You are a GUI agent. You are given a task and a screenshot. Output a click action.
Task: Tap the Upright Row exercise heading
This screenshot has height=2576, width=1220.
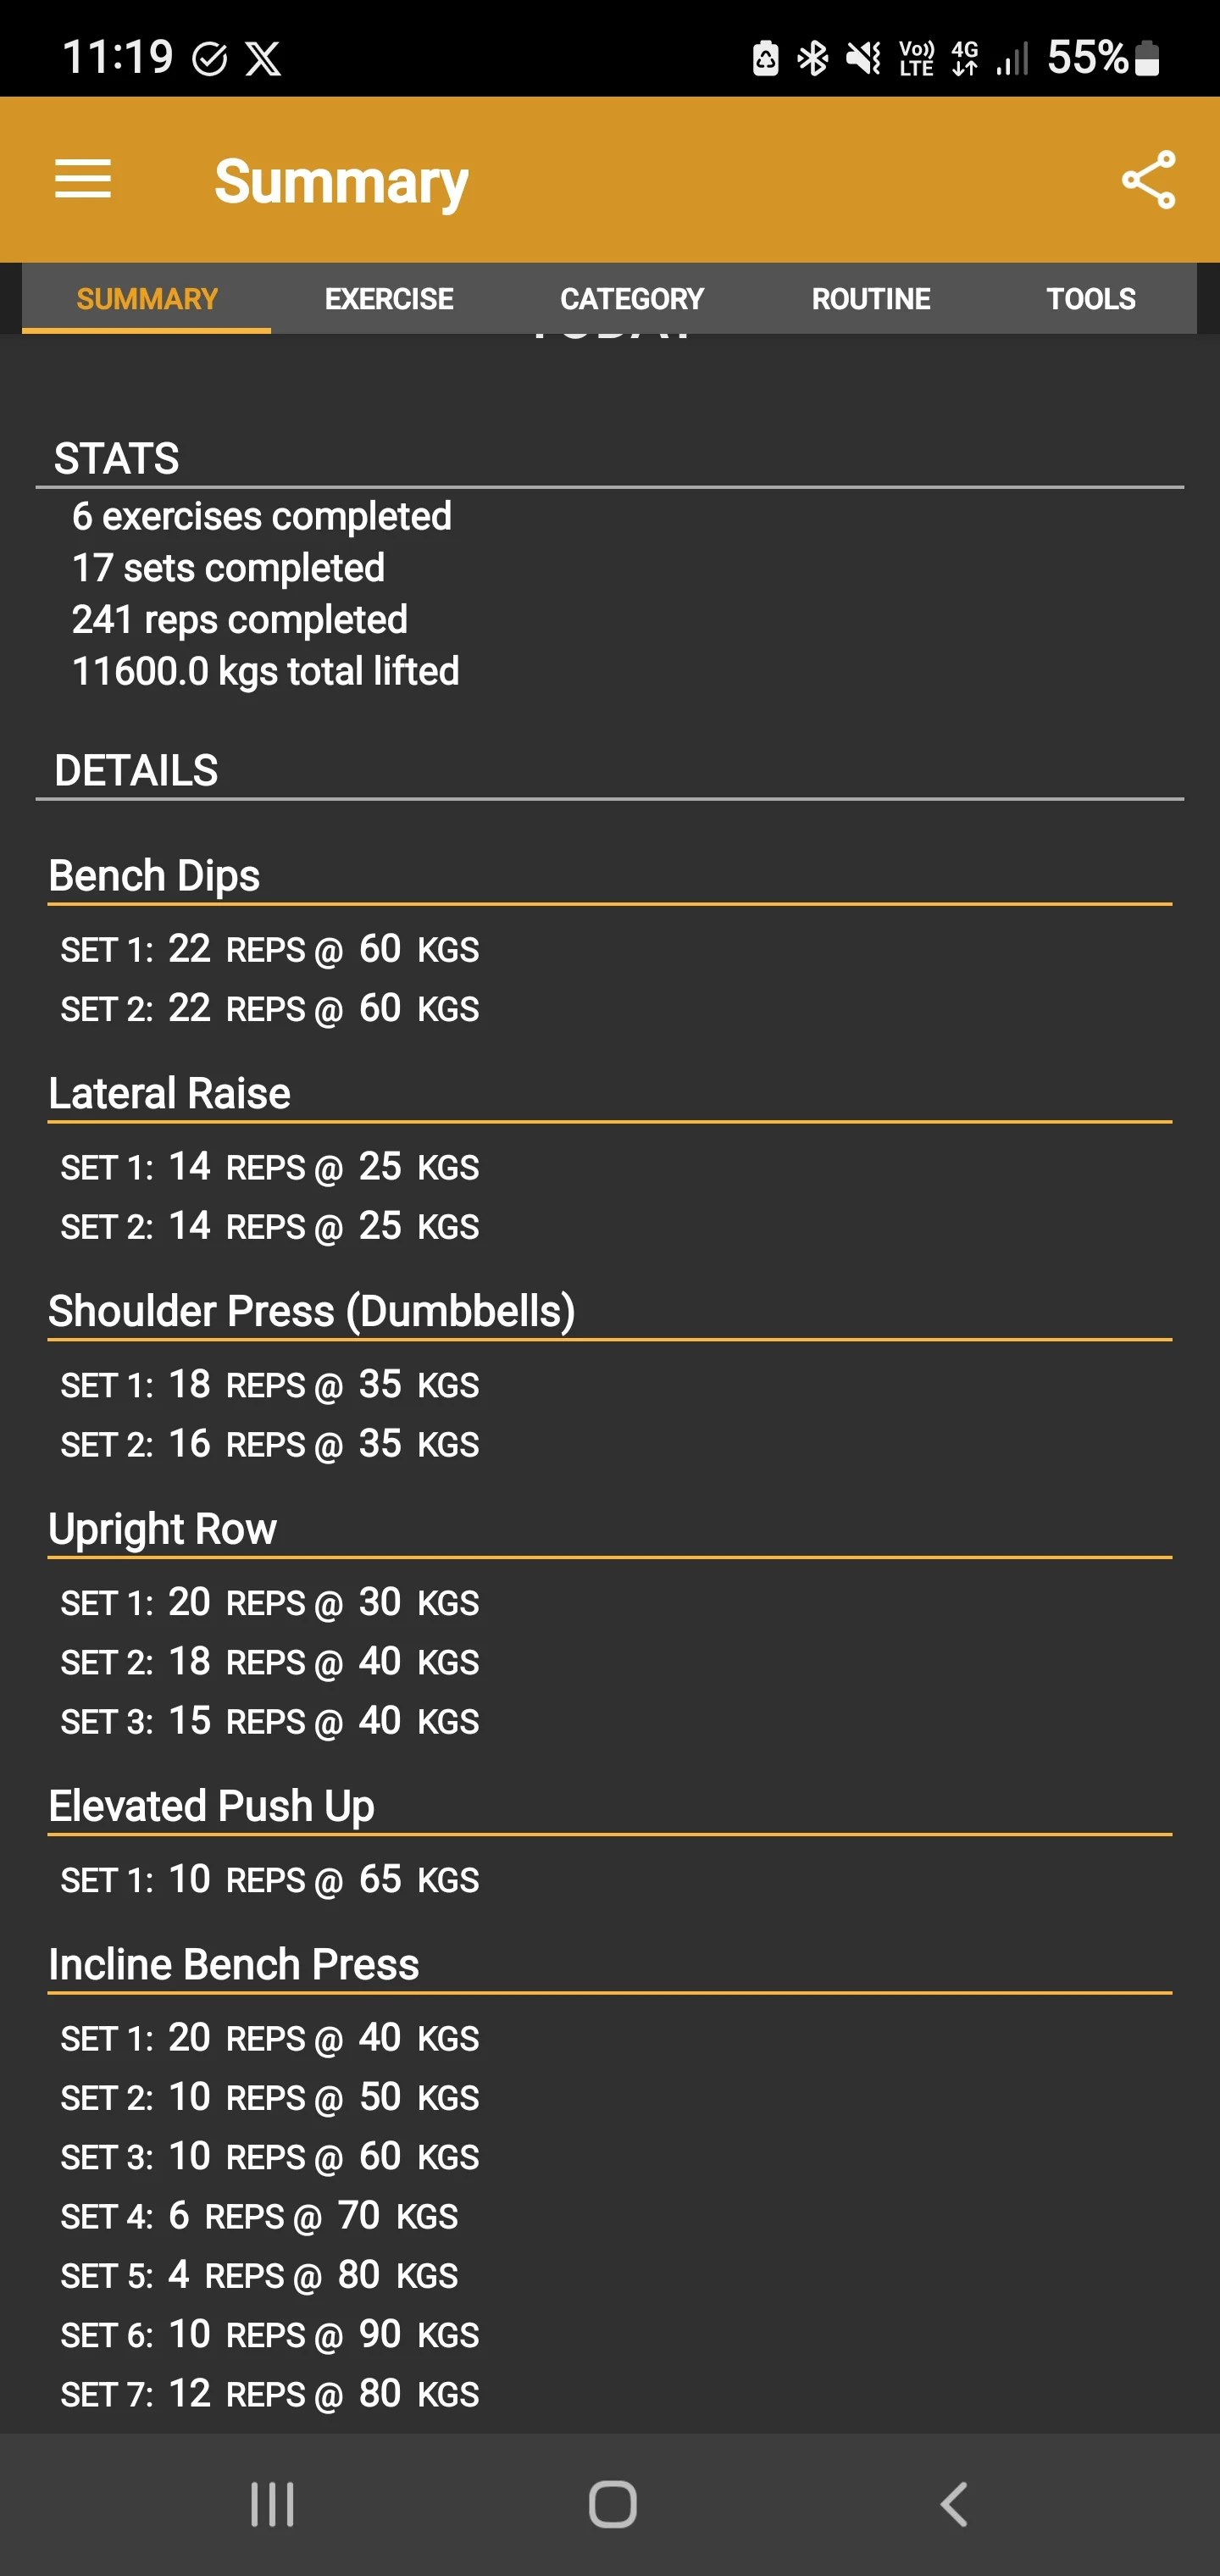(x=163, y=1530)
